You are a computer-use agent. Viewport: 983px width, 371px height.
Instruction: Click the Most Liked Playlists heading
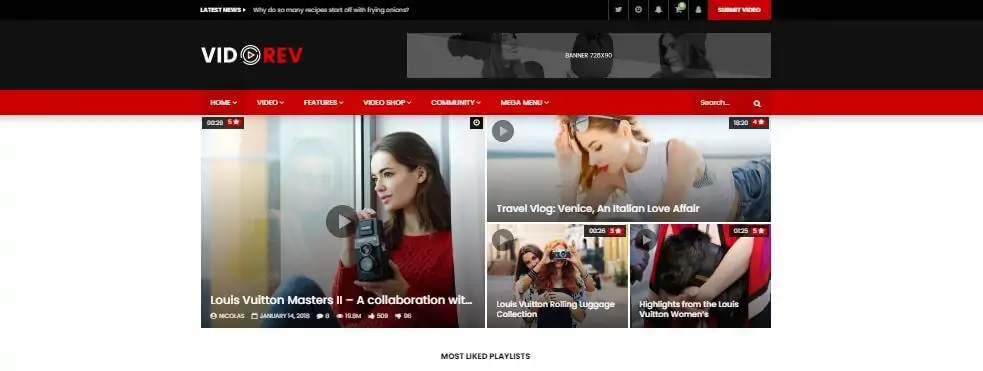pyautogui.click(x=485, y=356)
